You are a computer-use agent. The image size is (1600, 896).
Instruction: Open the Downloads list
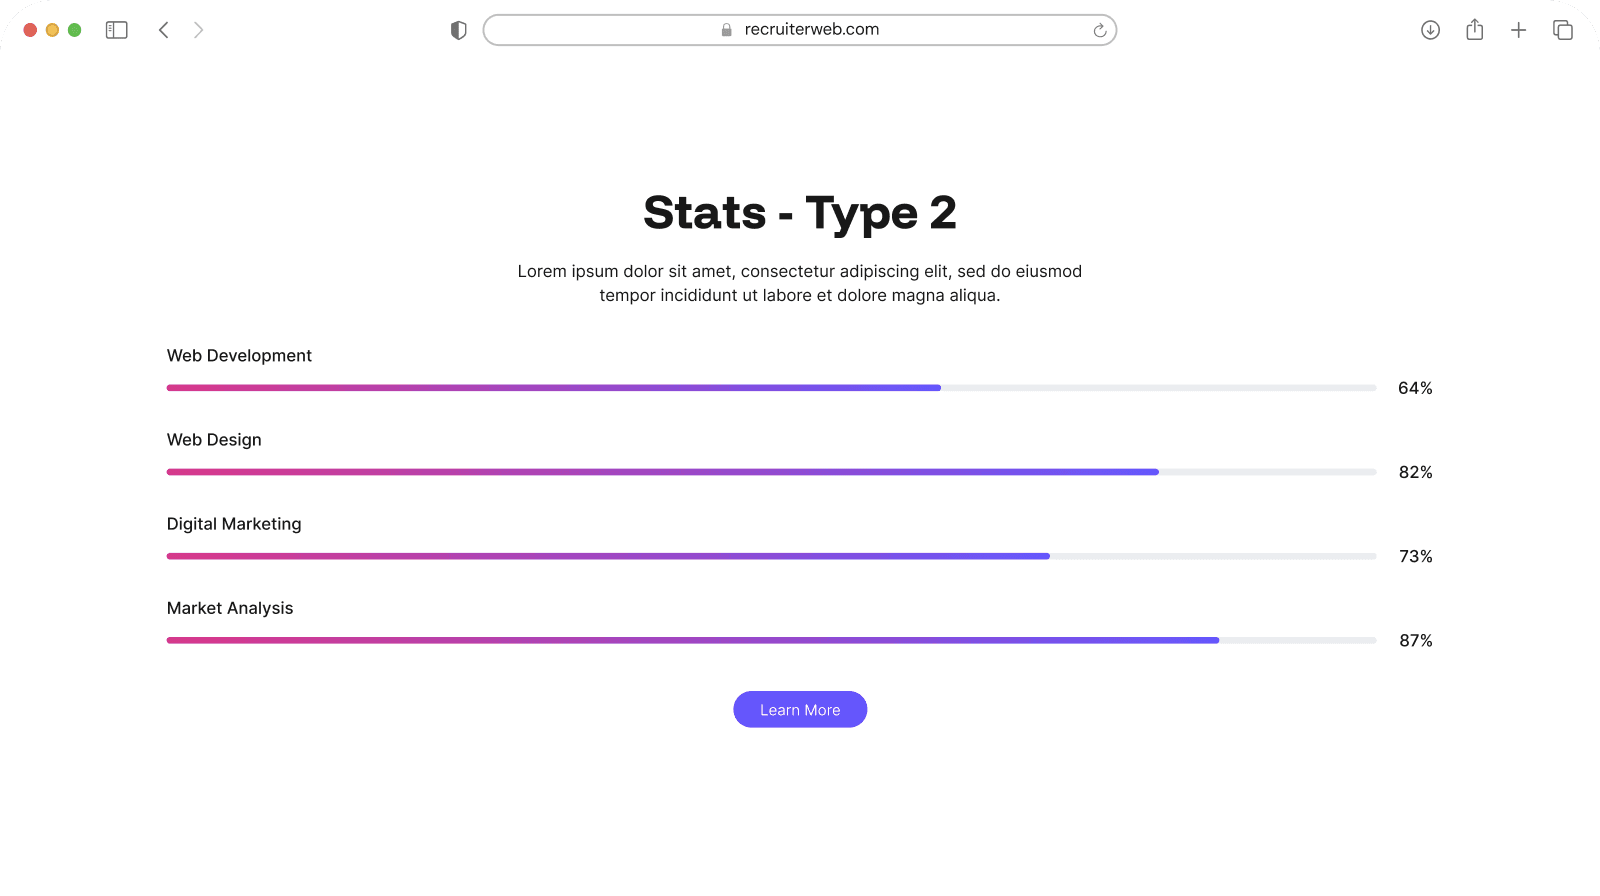[1430, 29]
